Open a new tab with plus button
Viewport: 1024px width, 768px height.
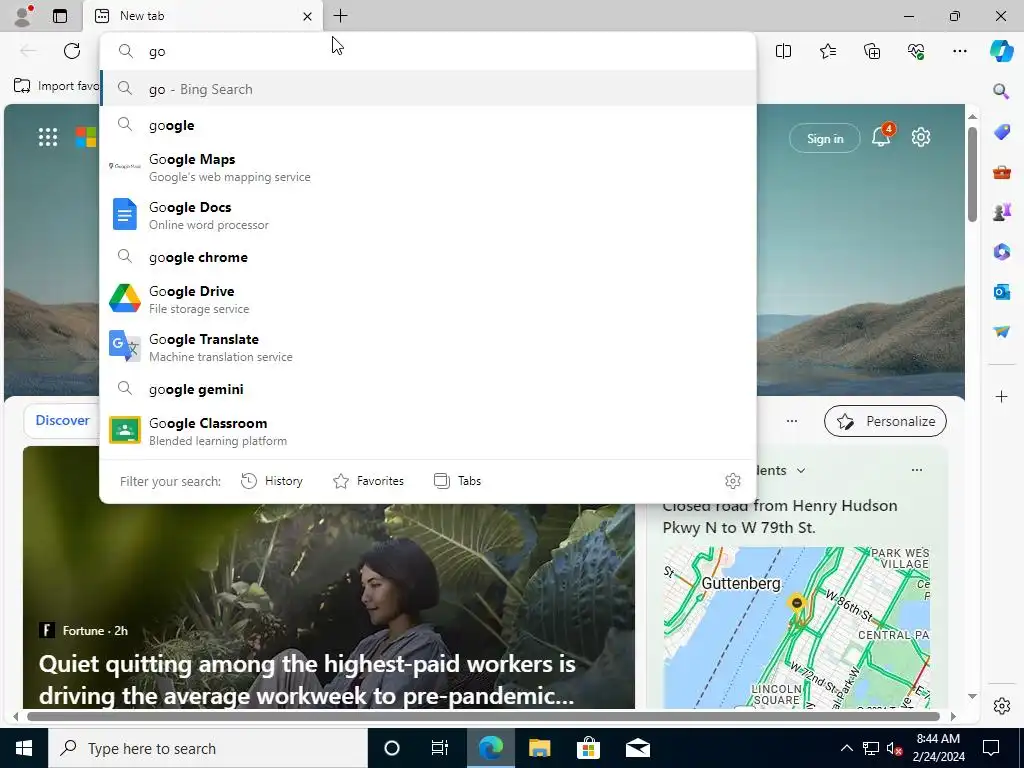[340, 16]
